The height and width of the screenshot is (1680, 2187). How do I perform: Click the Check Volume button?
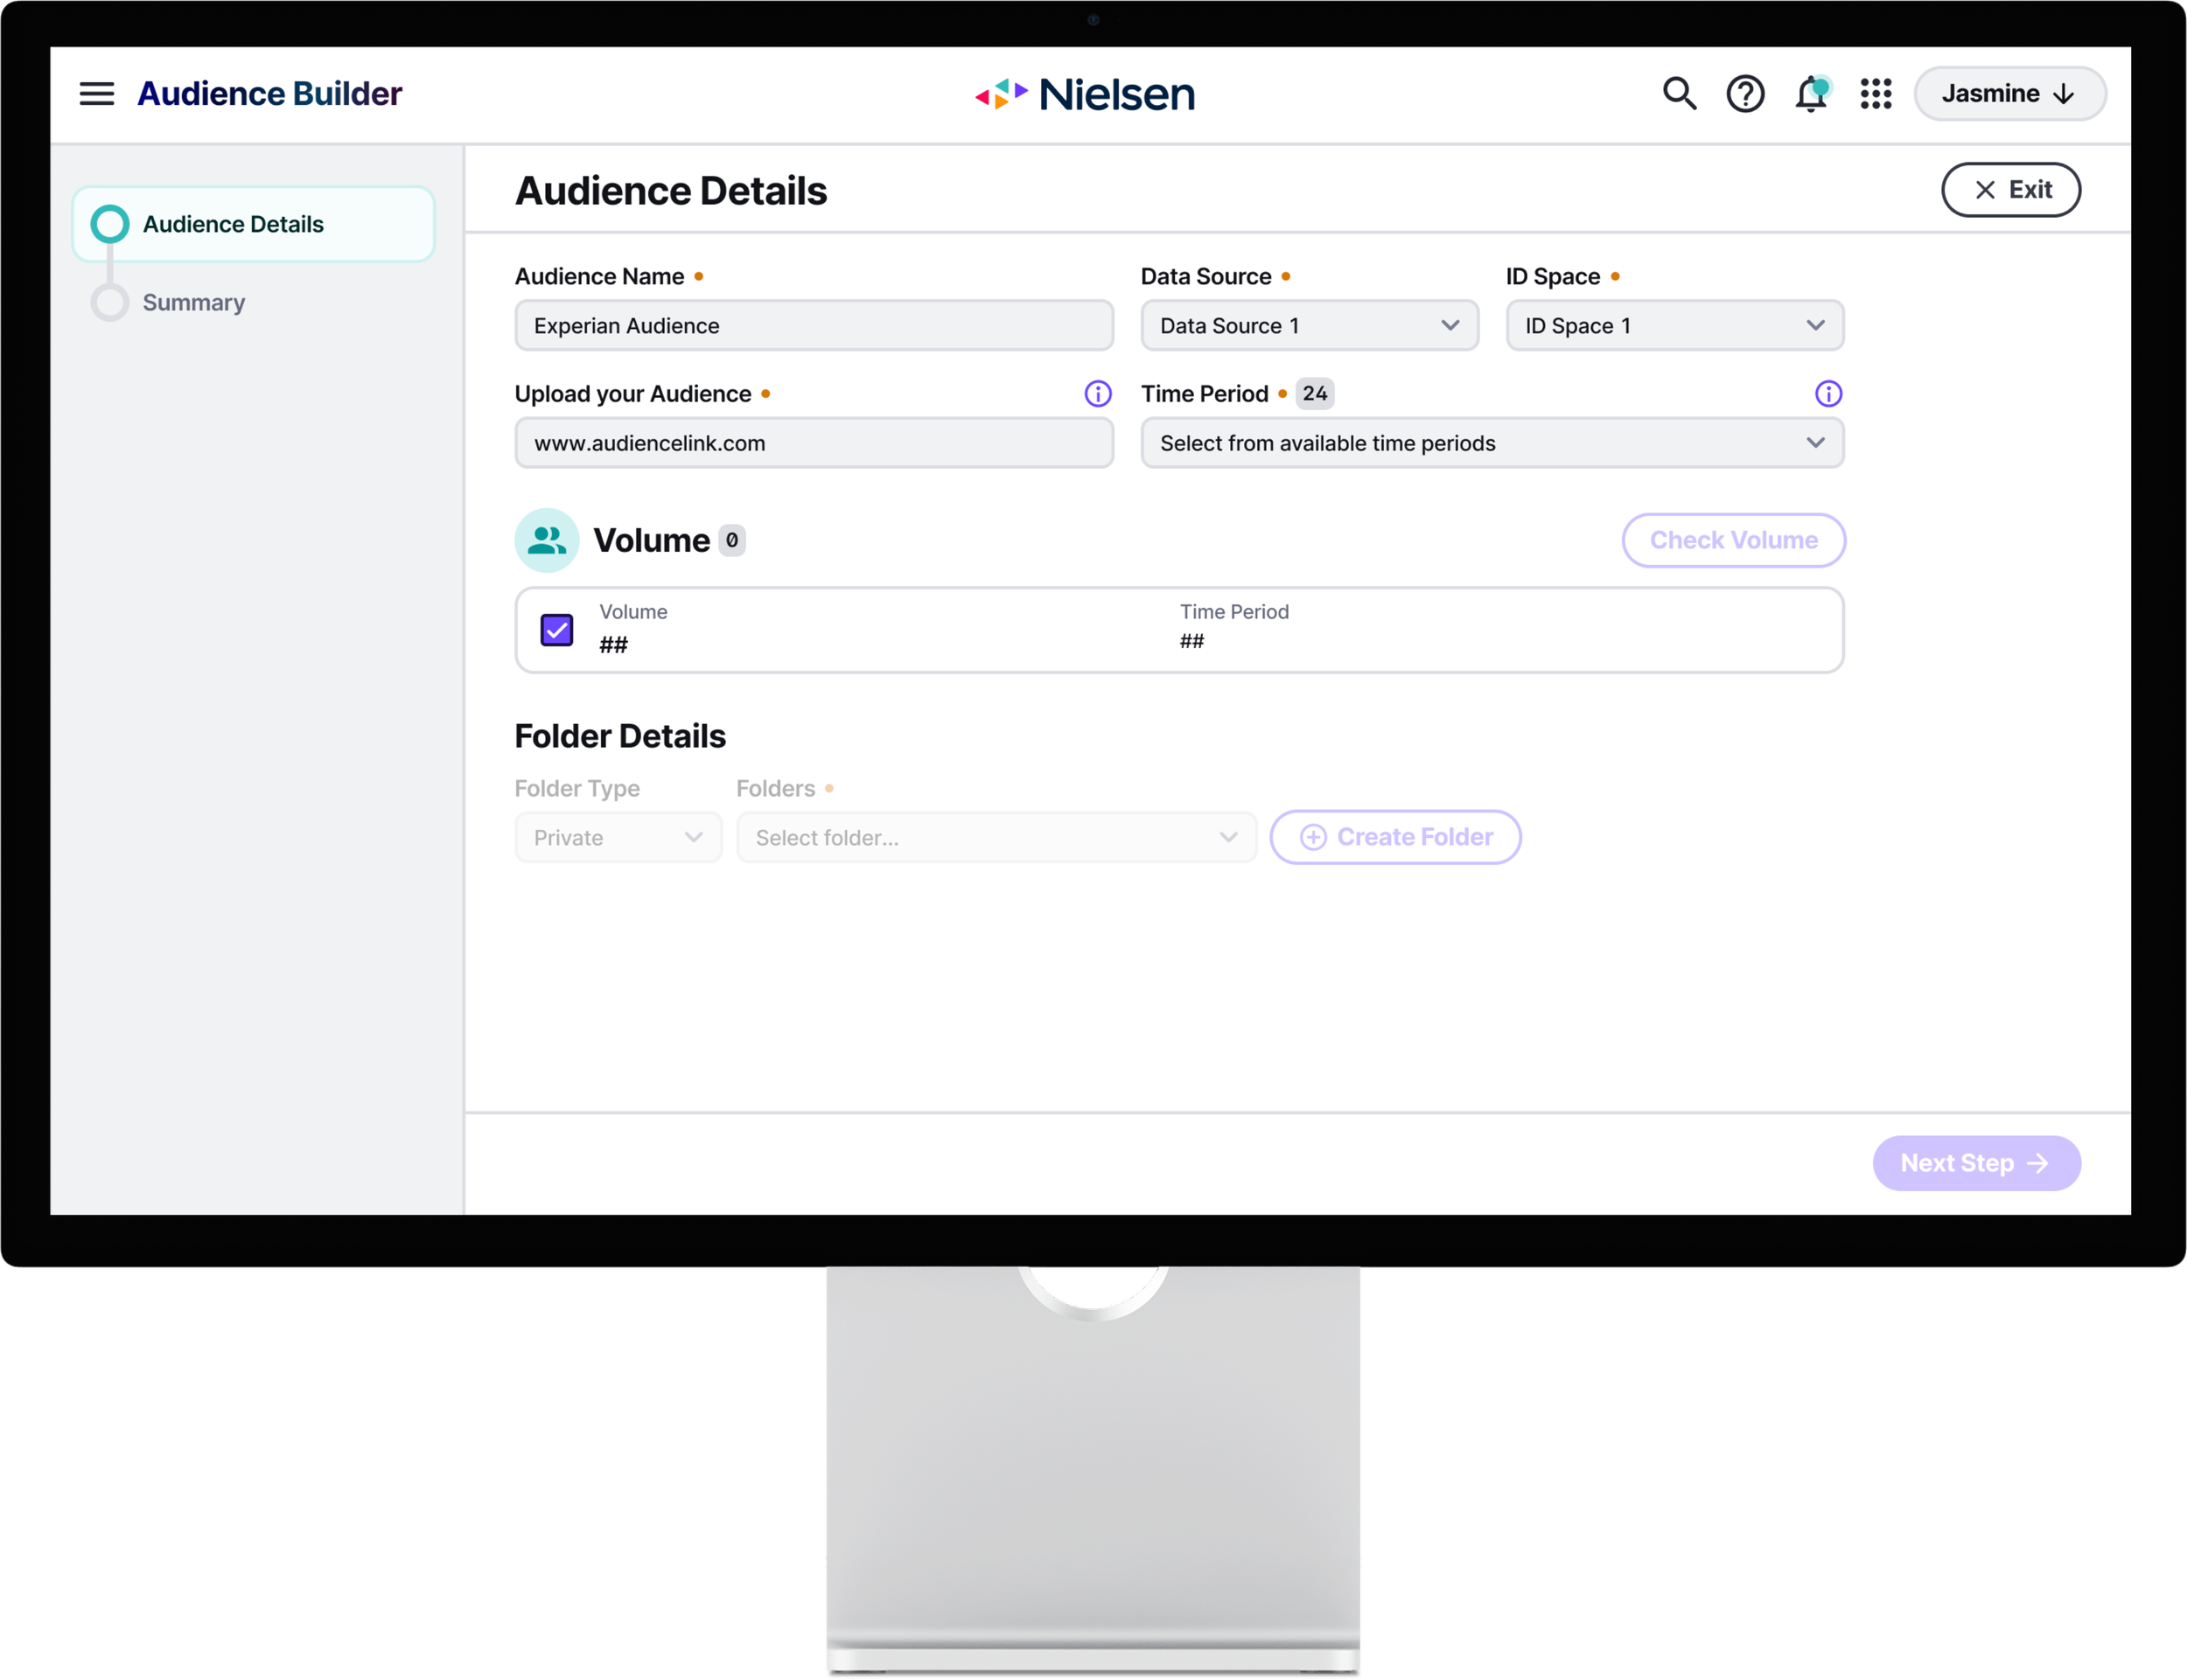pos(1733,541)
